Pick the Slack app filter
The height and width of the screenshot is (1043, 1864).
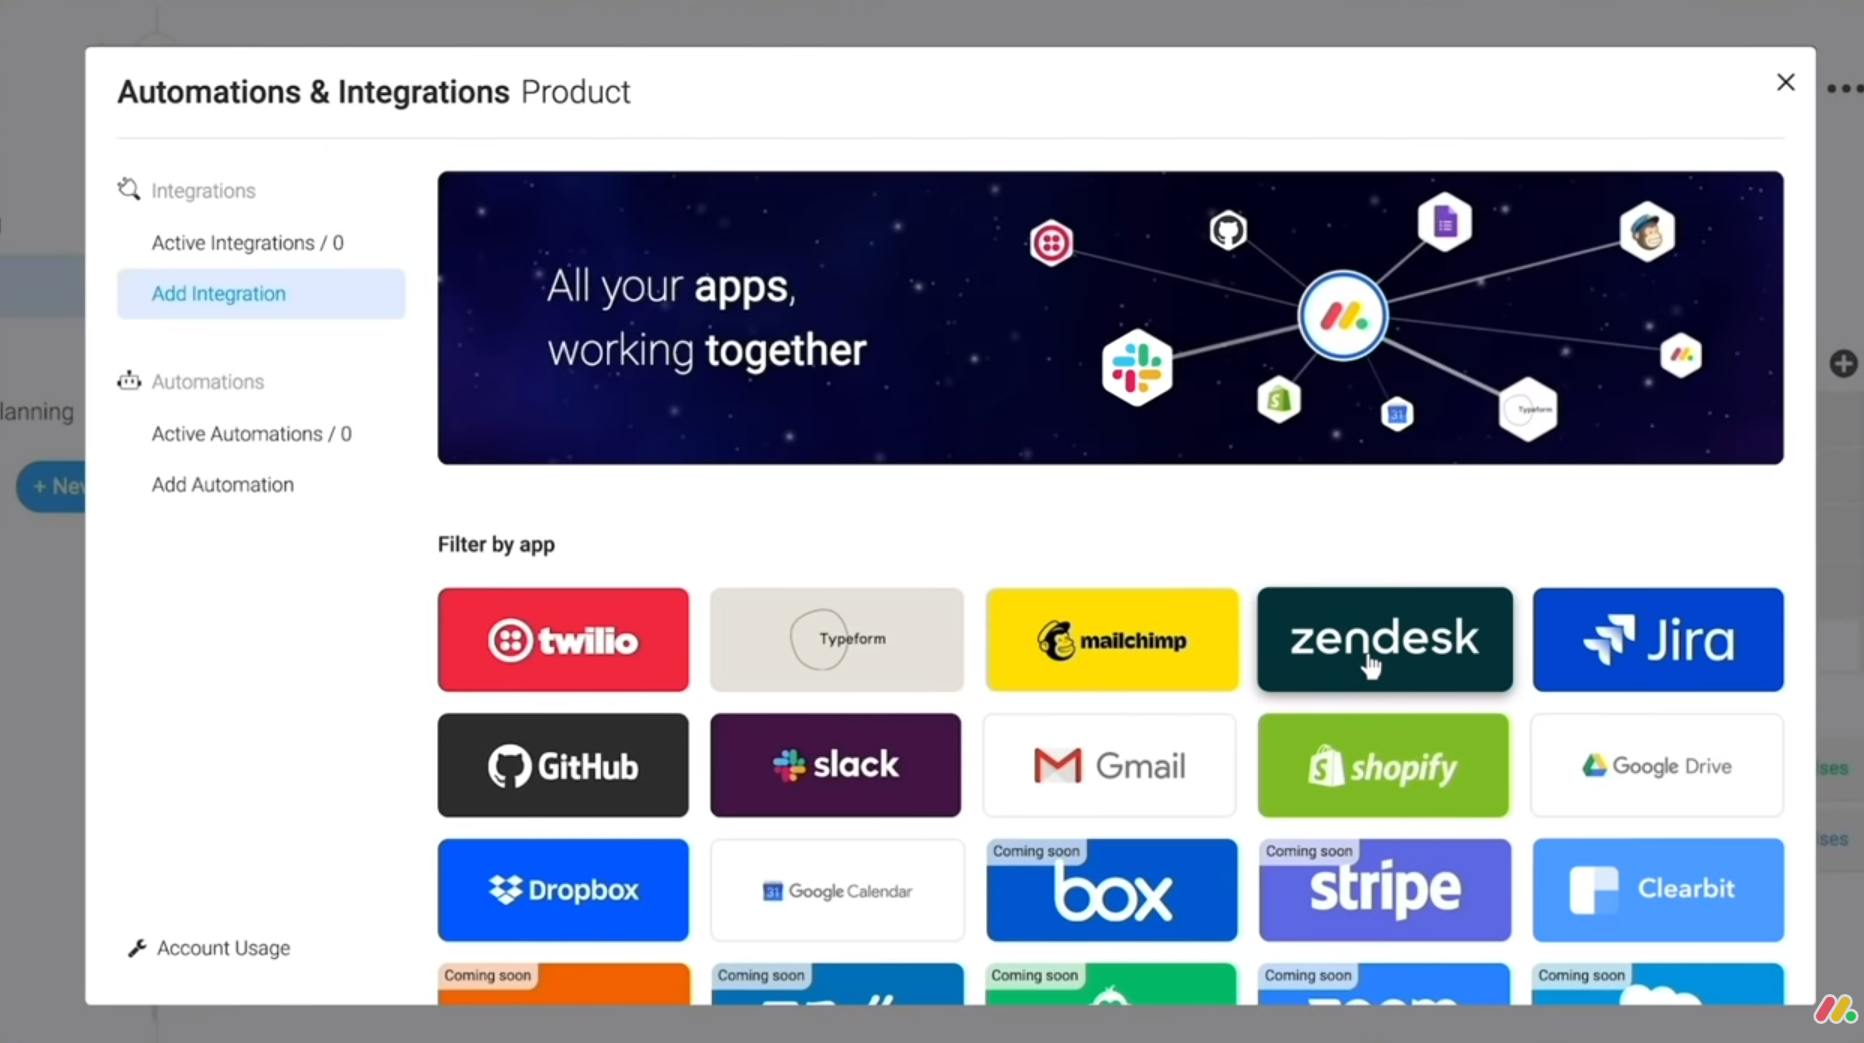pos(836,765)
